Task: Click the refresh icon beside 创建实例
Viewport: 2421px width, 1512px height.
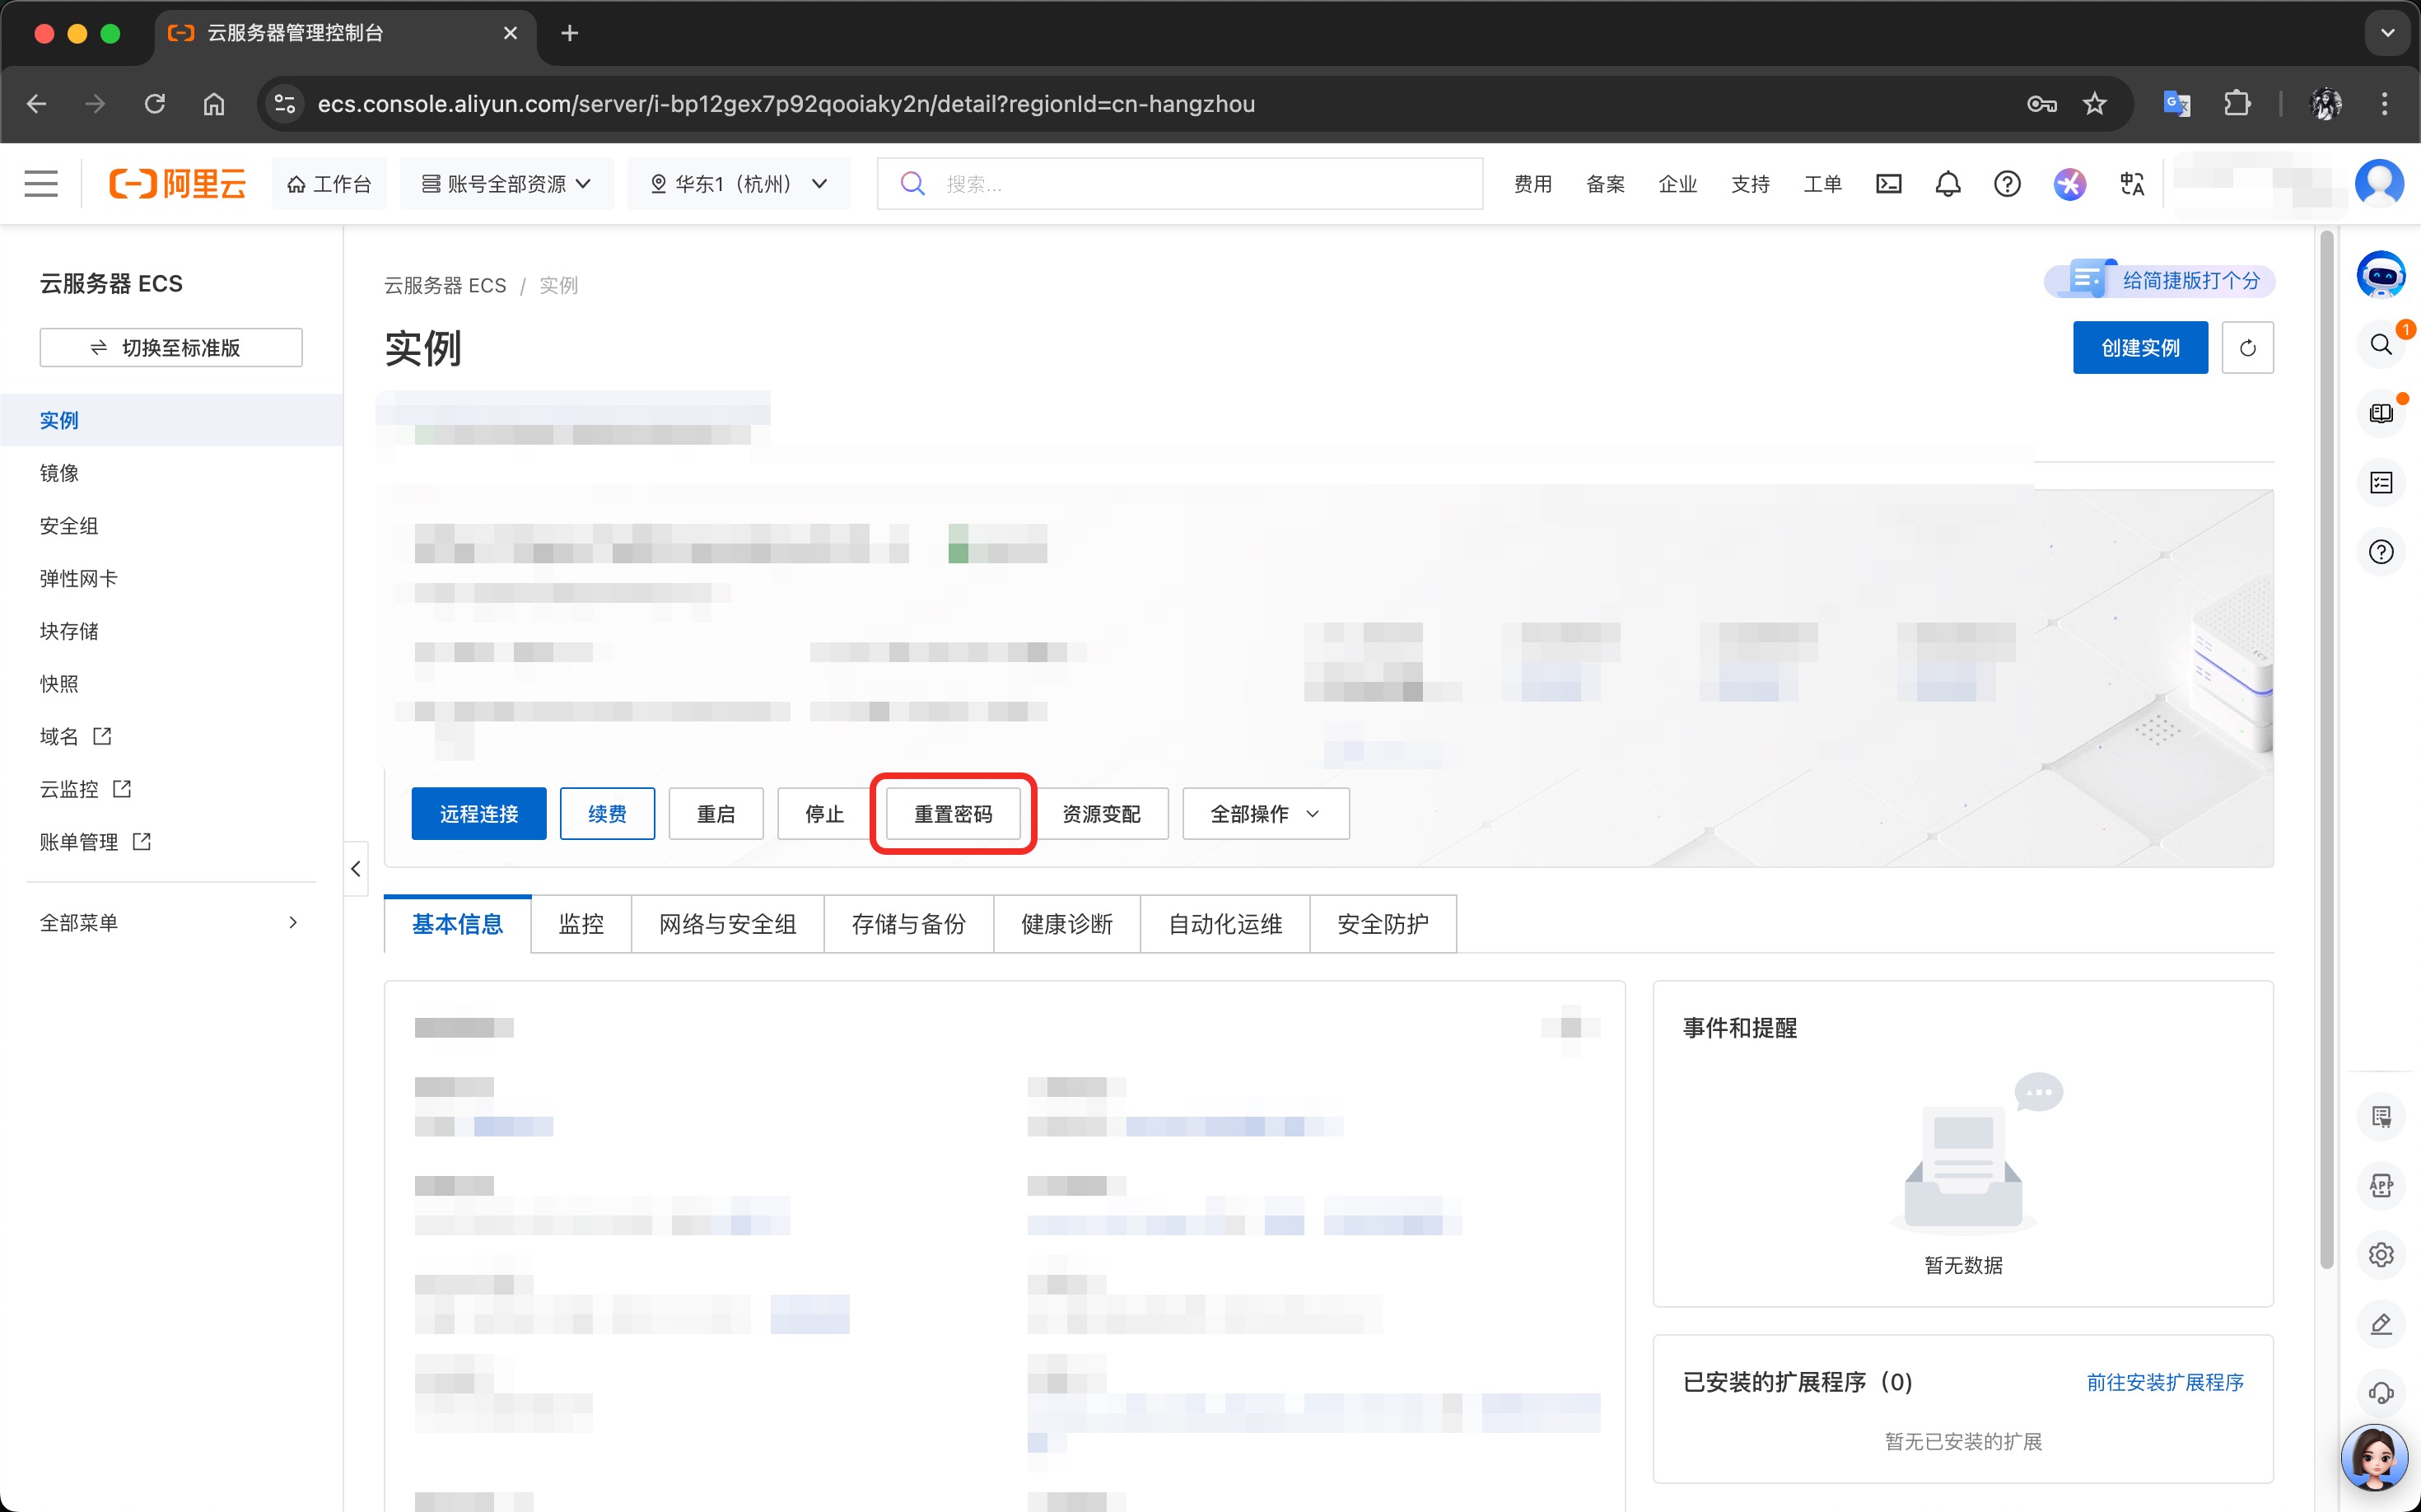Action: click(2247, 348)
